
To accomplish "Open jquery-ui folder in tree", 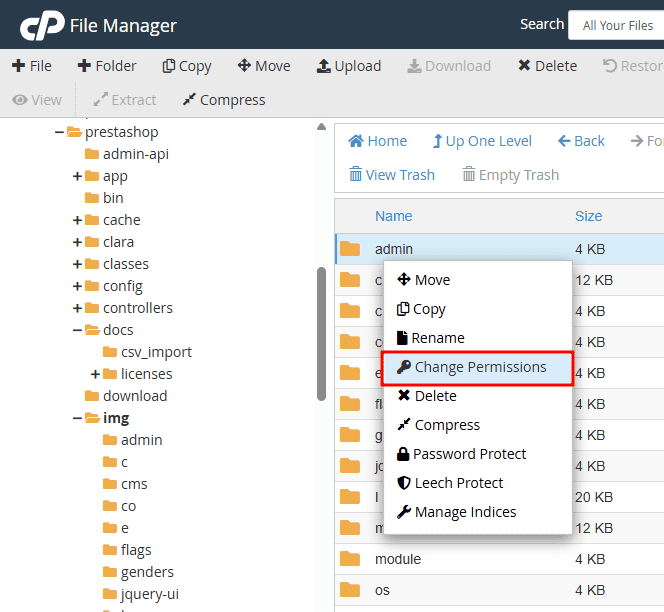I will pos(150,594).
